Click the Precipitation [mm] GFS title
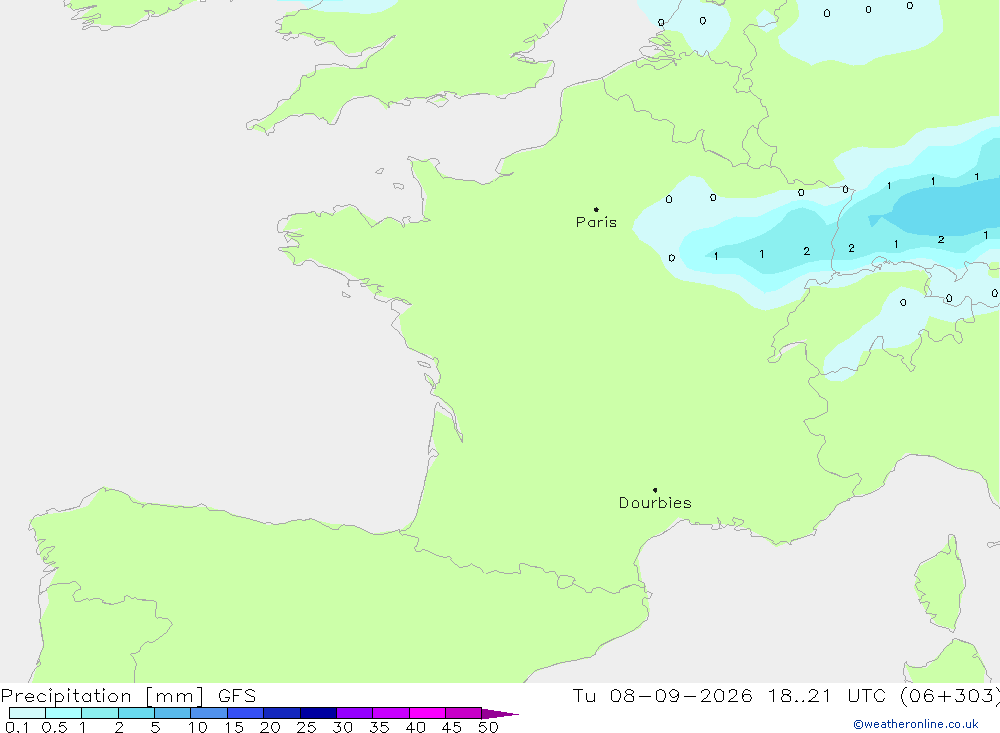1000x733 pixels. (x=128, y=695)
